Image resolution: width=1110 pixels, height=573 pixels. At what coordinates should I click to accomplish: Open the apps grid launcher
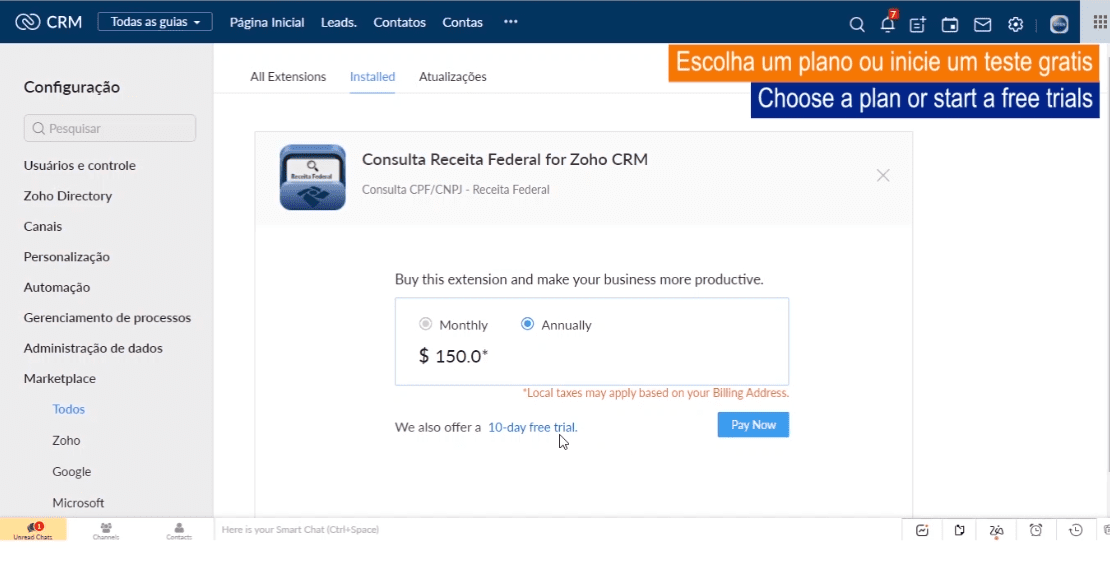[1100, 22]
